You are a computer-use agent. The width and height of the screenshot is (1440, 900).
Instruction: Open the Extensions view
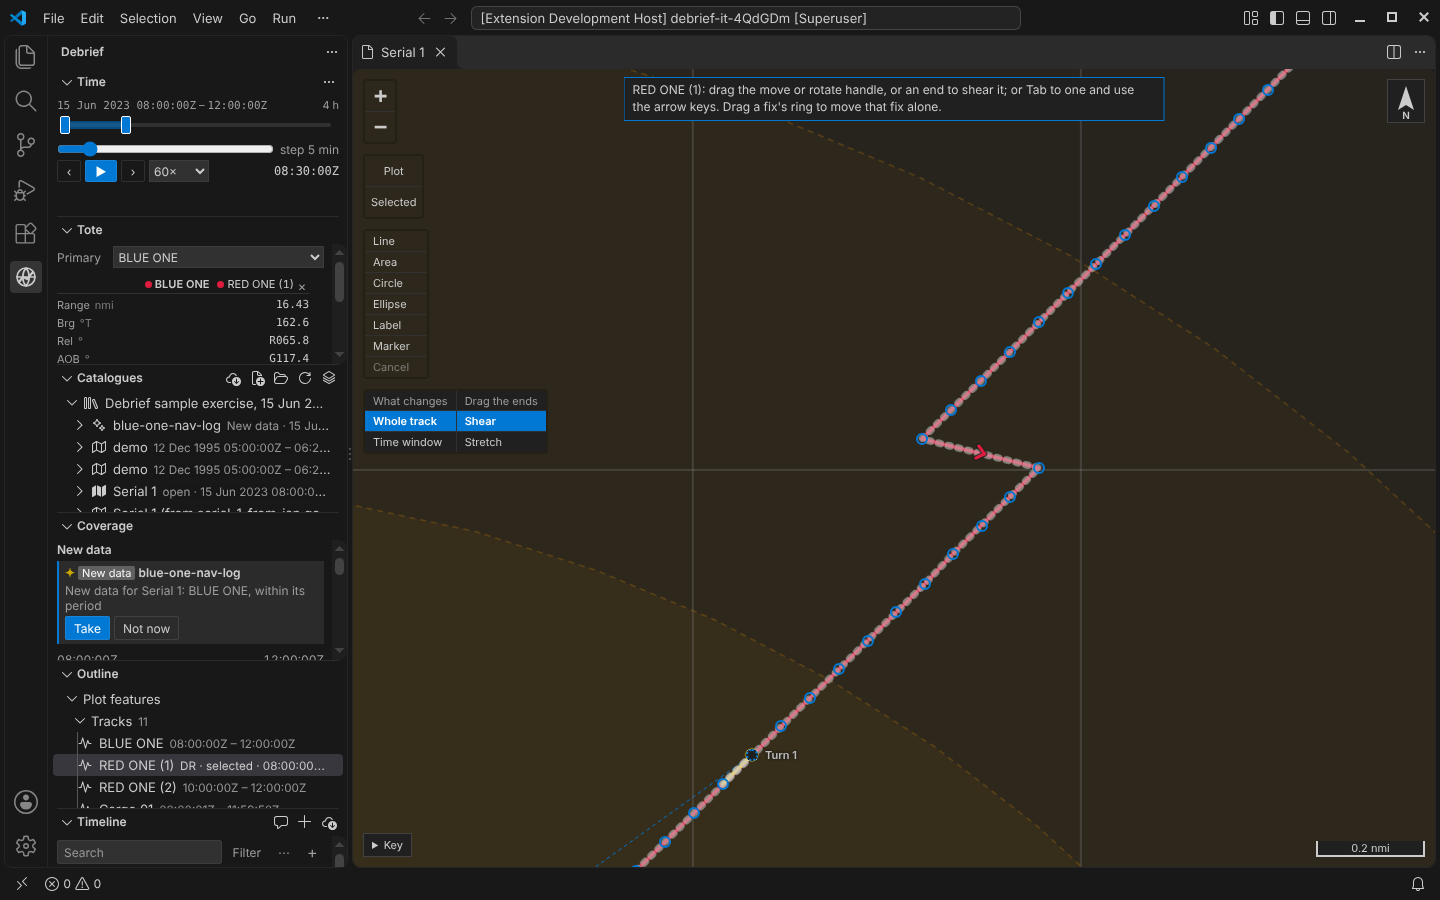(26, 233)
